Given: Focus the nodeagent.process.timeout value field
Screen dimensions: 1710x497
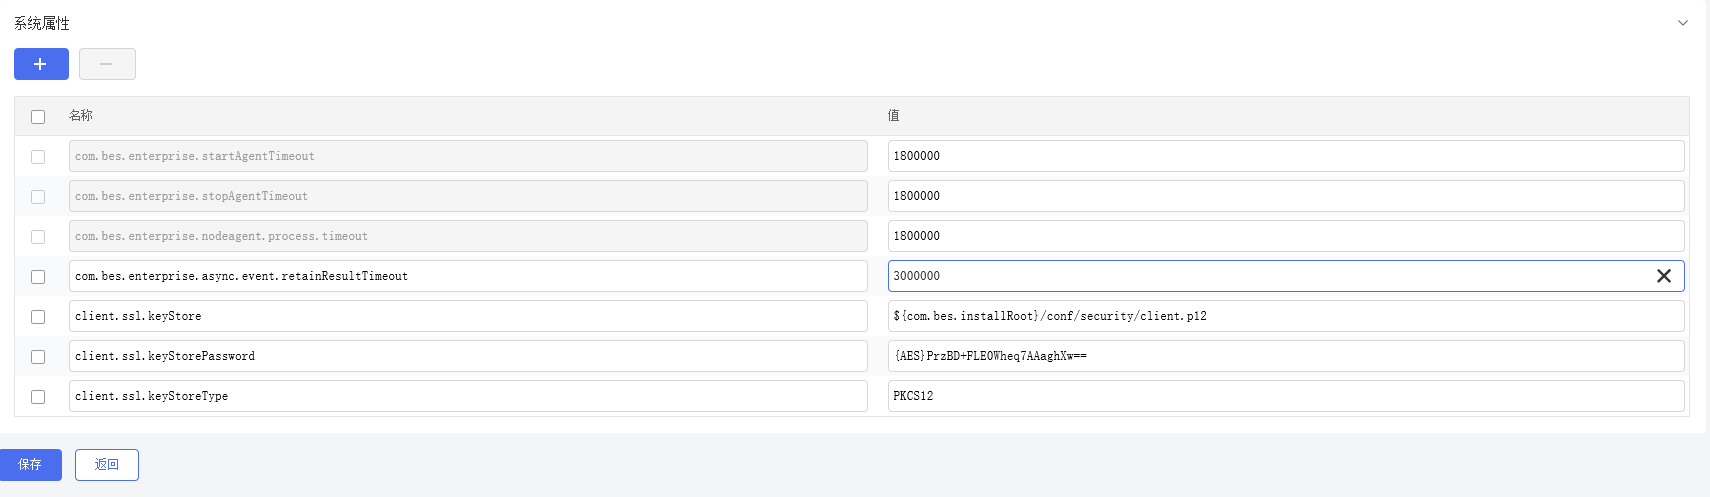Looking at the screenshot, I should click(x=1285, y=236).
